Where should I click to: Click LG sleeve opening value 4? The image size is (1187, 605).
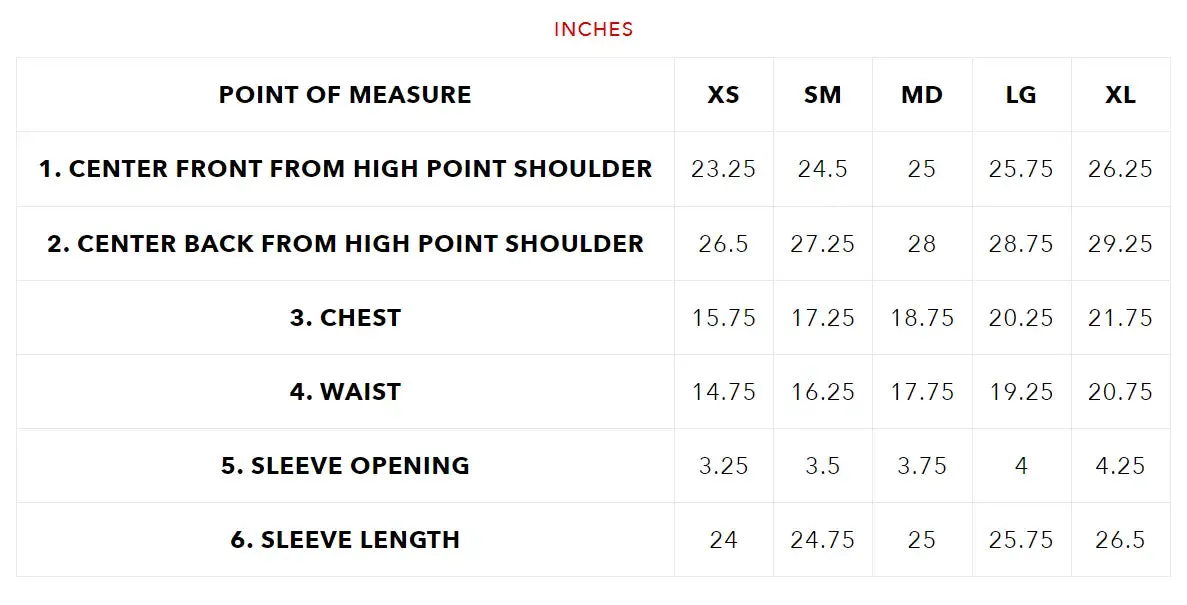point(1021,466)
